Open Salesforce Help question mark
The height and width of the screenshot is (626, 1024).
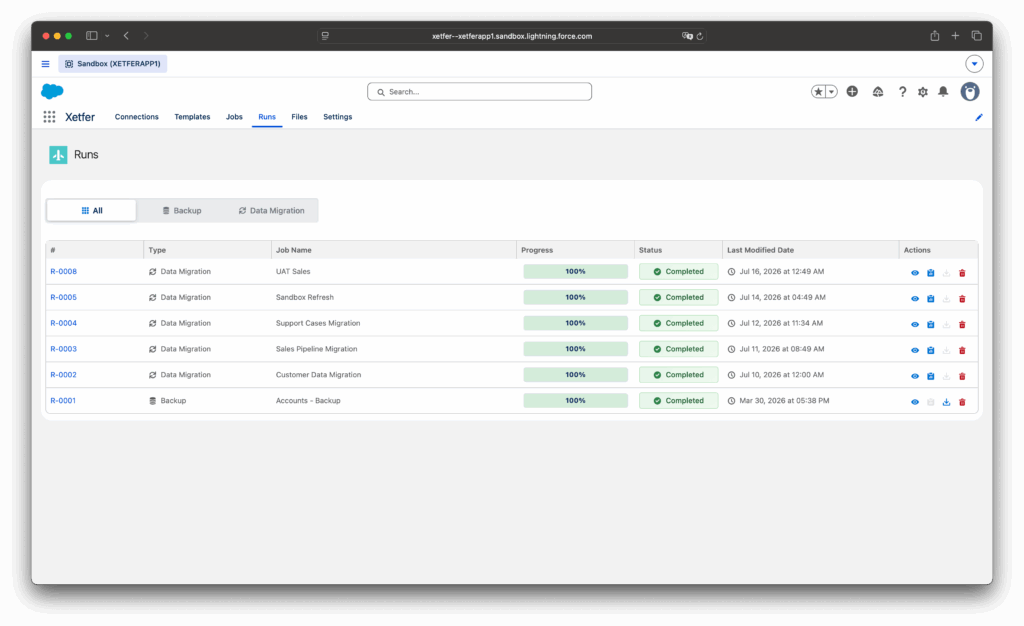click(902, 92)
